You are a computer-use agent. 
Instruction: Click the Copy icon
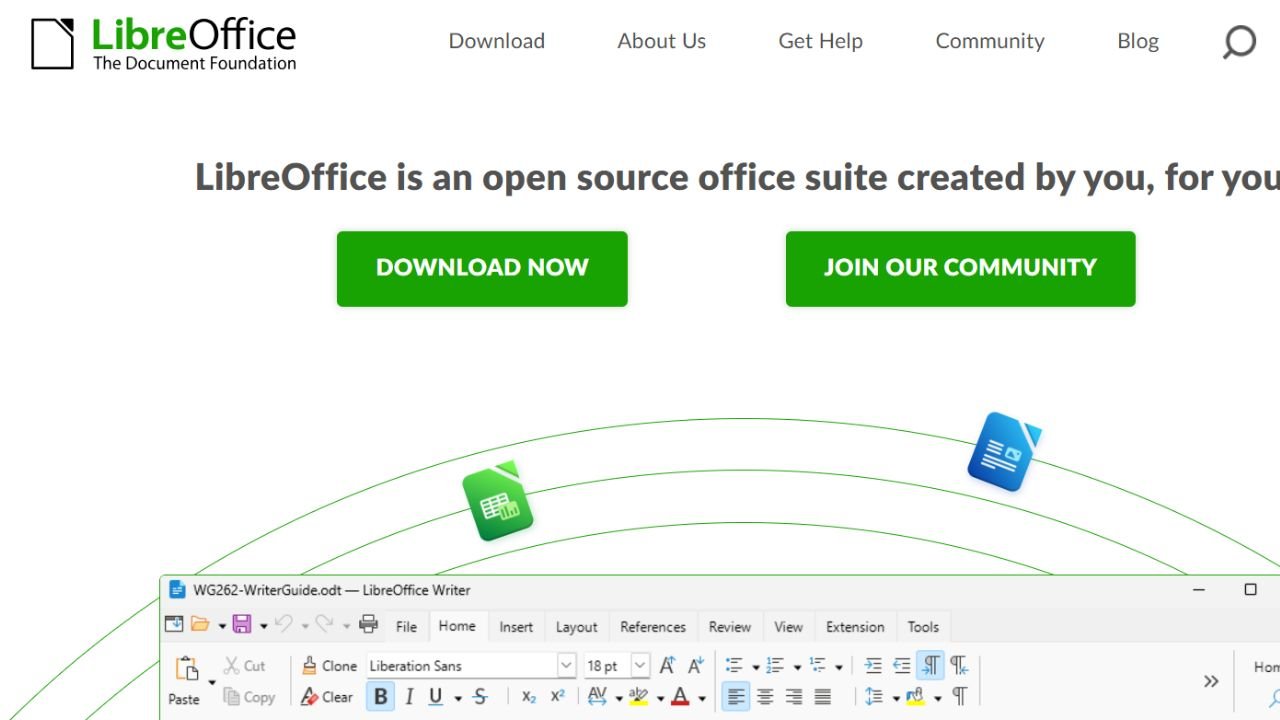pyautogui.click(x=232, y=697)
